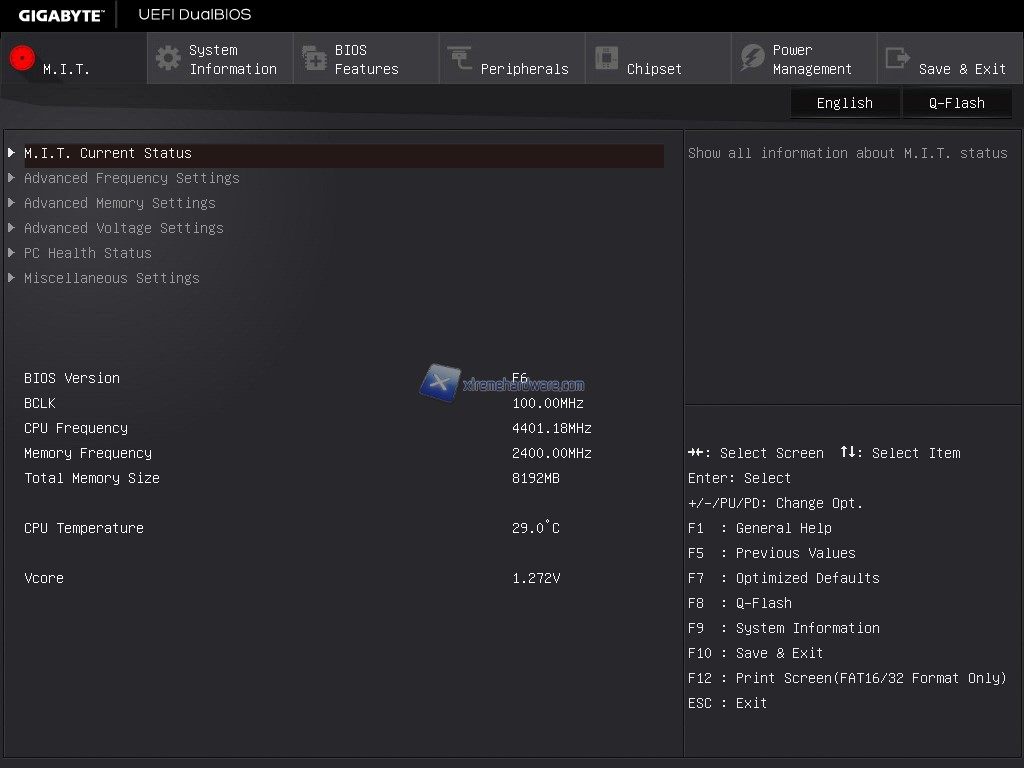Viewport: 1024px width, 768px height.
Task: Expand arrow beside Advanced Memory Settings
Action: pos(12,203)
